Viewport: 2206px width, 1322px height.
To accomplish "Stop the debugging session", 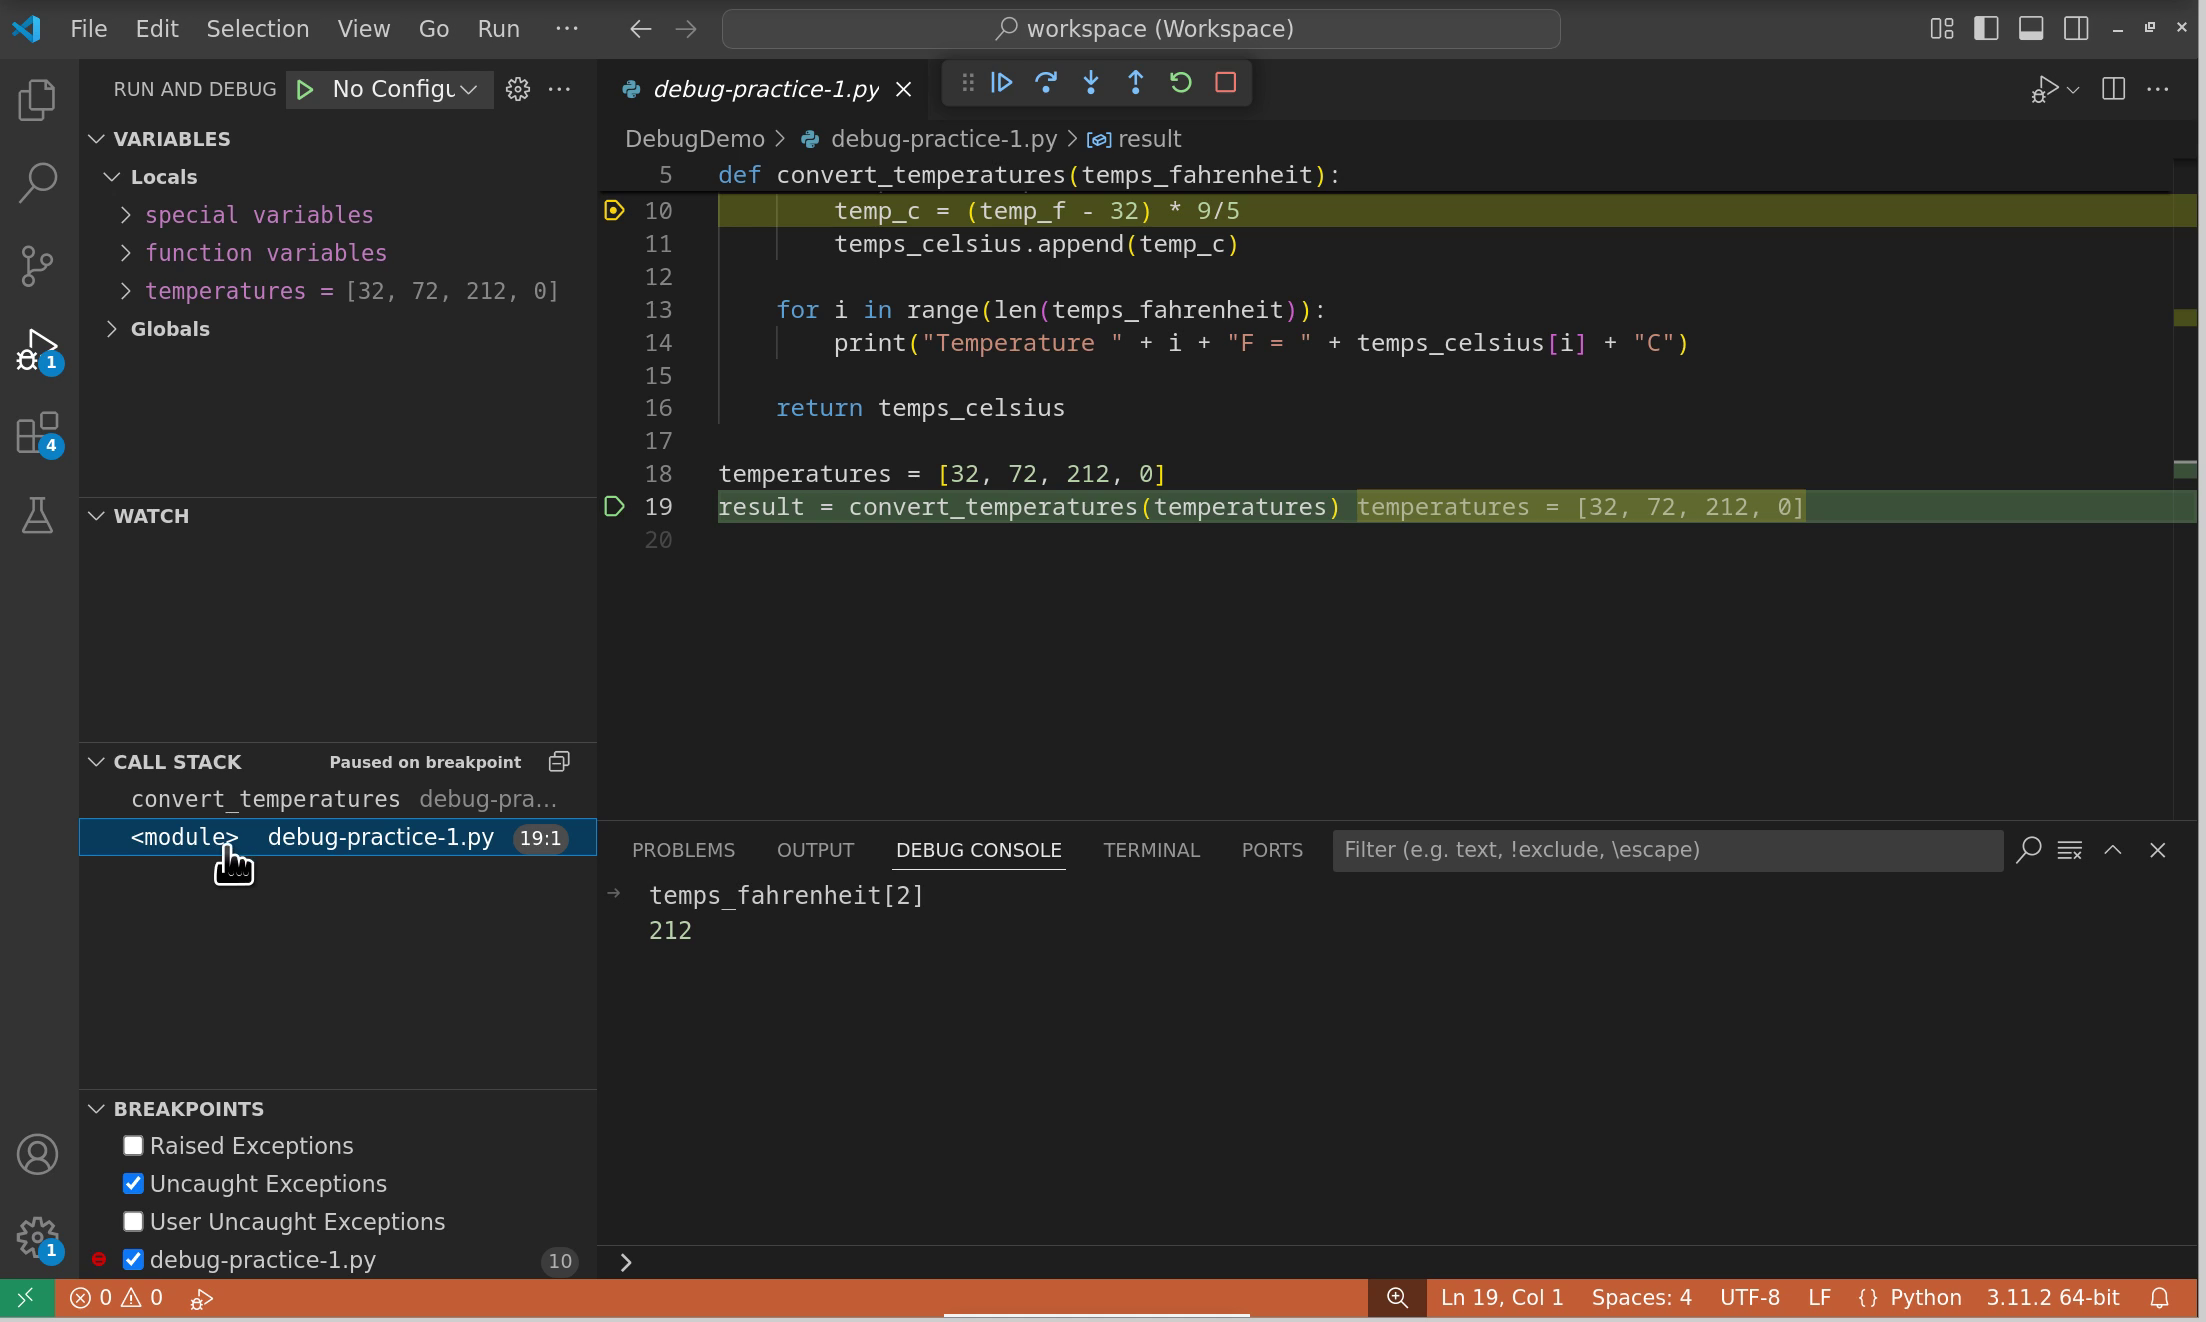I will [1225, 83].
